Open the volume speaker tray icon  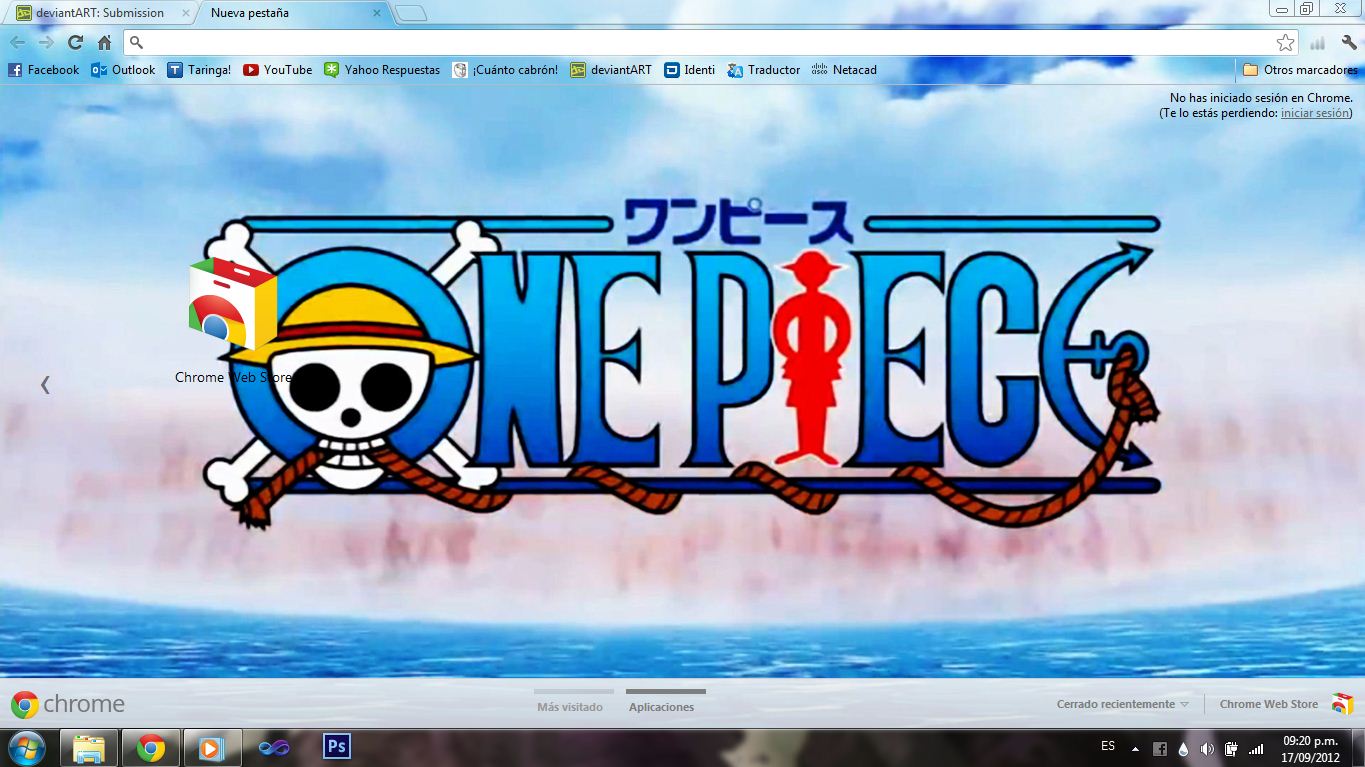[1207, 748]
